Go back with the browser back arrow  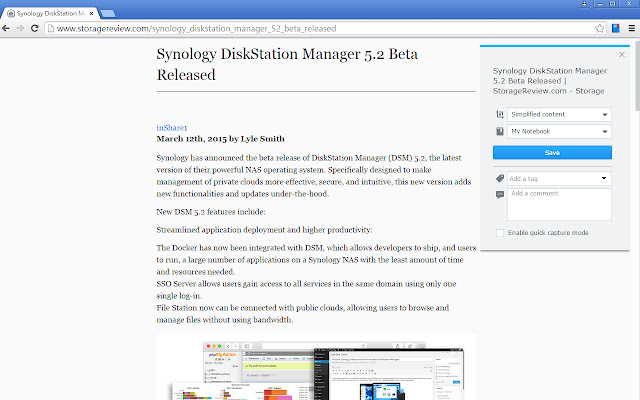[x=6, y=28]
